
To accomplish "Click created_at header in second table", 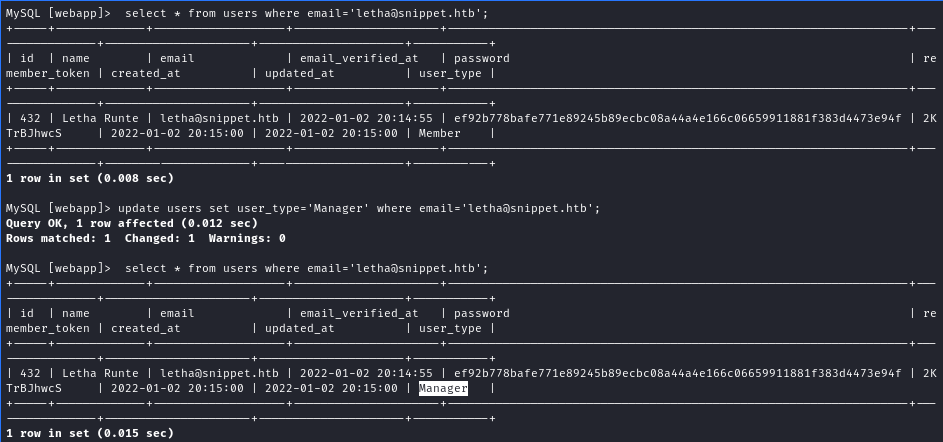I will pyautogui.click(x=146, y=328).
